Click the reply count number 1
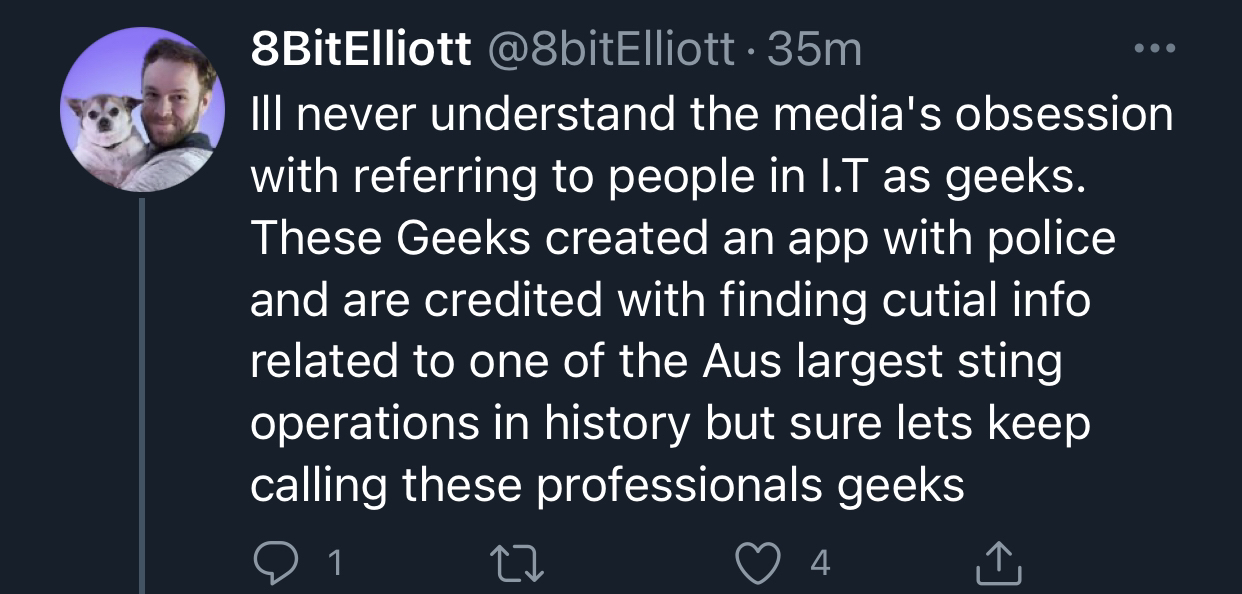Viewport: 1242px width, 594px height. click(334, 565)
